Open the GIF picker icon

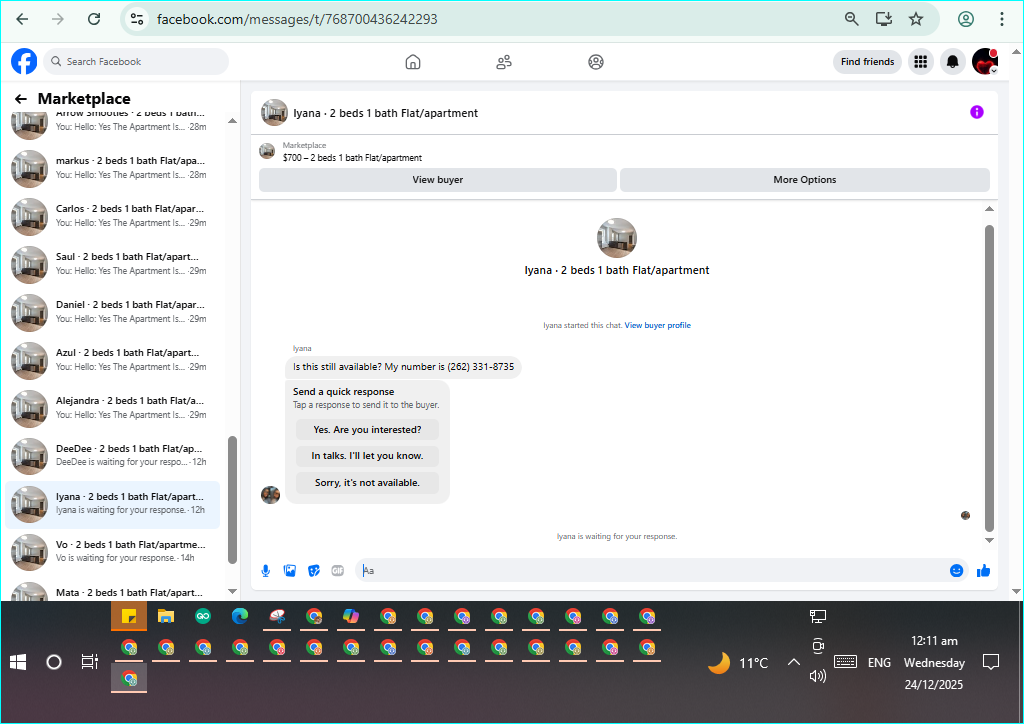click(x=338, y=571)
